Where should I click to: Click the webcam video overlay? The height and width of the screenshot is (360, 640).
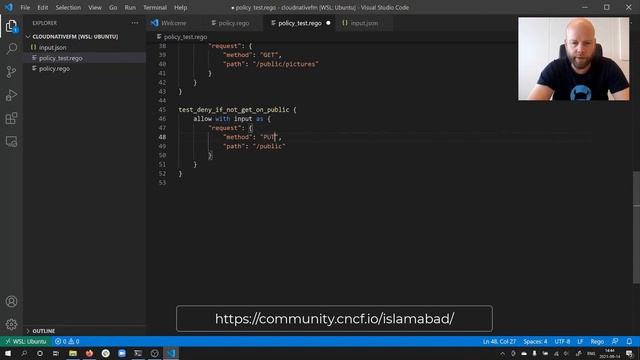573,59
